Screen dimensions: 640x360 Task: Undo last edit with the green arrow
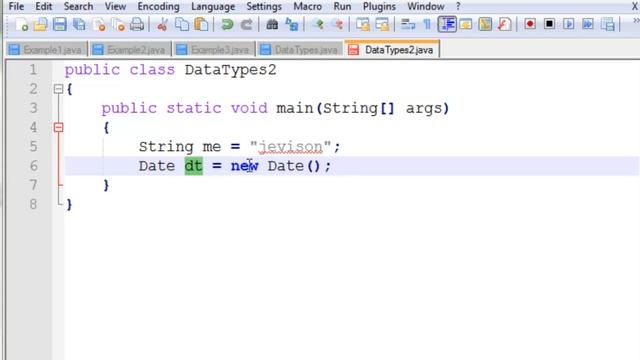click(227, 25)
